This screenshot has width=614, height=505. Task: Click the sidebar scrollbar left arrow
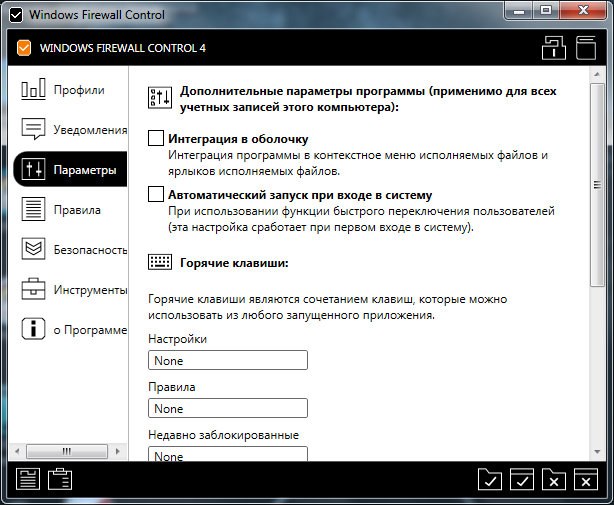[17, 451]
